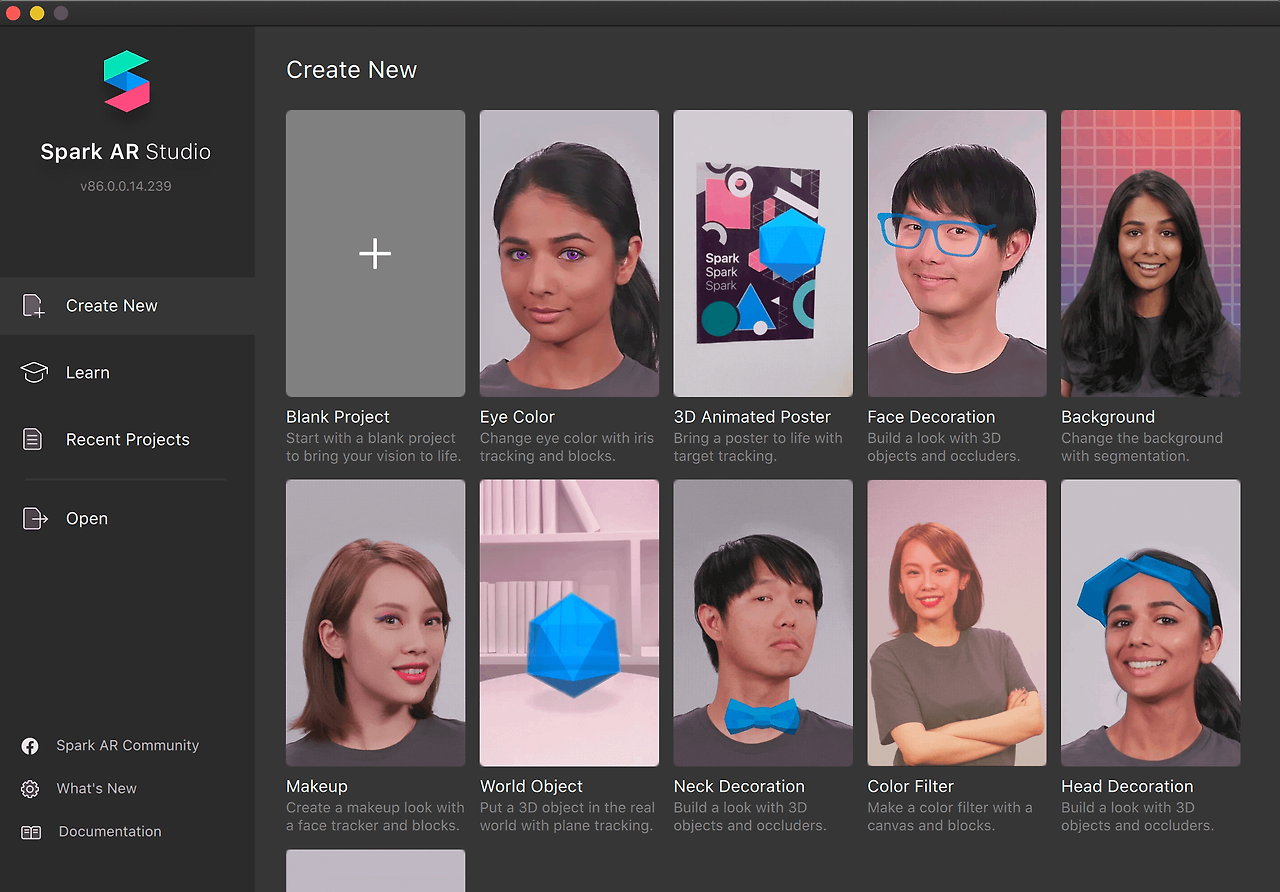This screenshot has width=1280, height=892.
Task: Click the Recent Projects document icon
Action: pyautogui.click(x=33, y=439)
